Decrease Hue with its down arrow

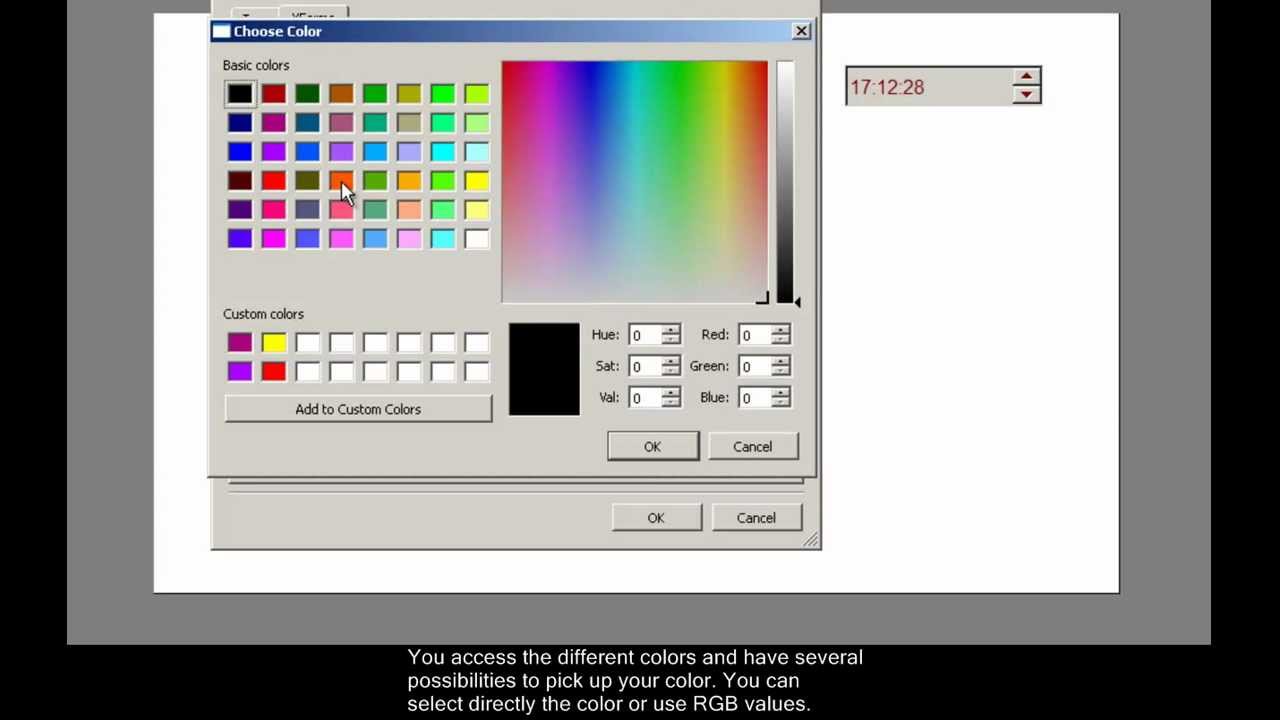tap(671, 340)
